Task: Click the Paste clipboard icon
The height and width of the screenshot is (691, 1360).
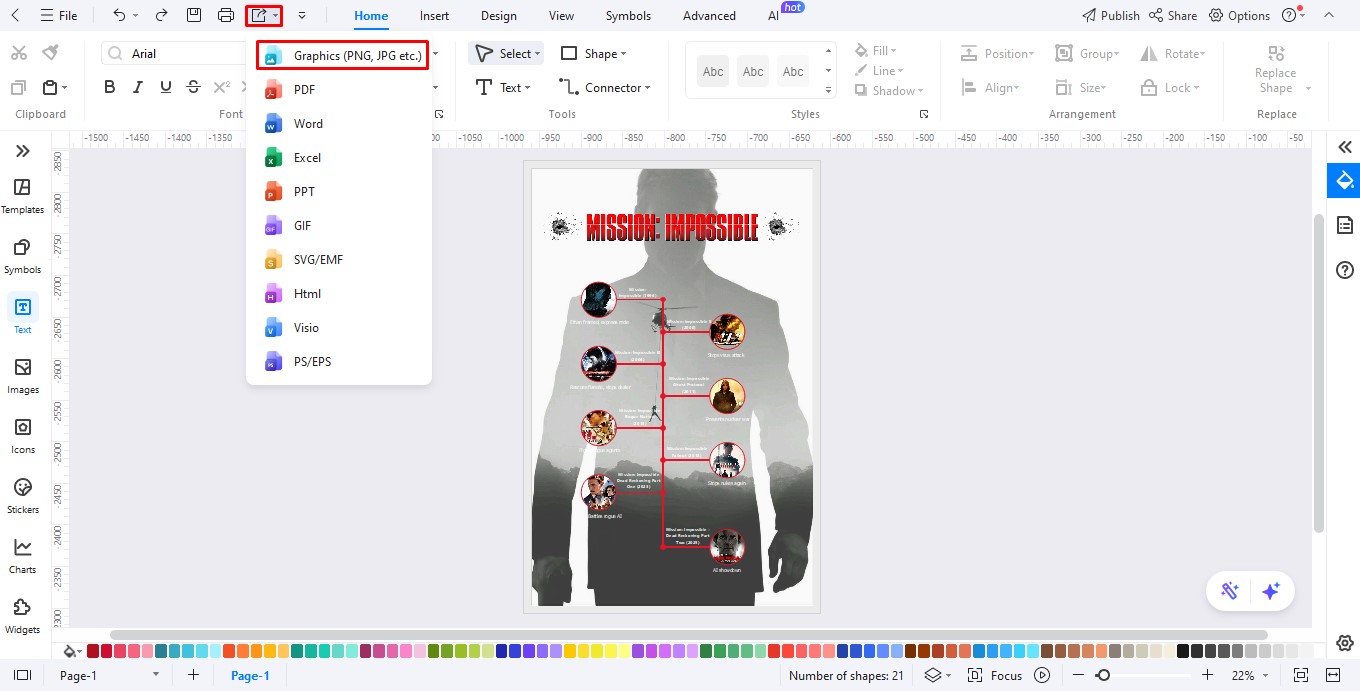Action: (50, 88)
